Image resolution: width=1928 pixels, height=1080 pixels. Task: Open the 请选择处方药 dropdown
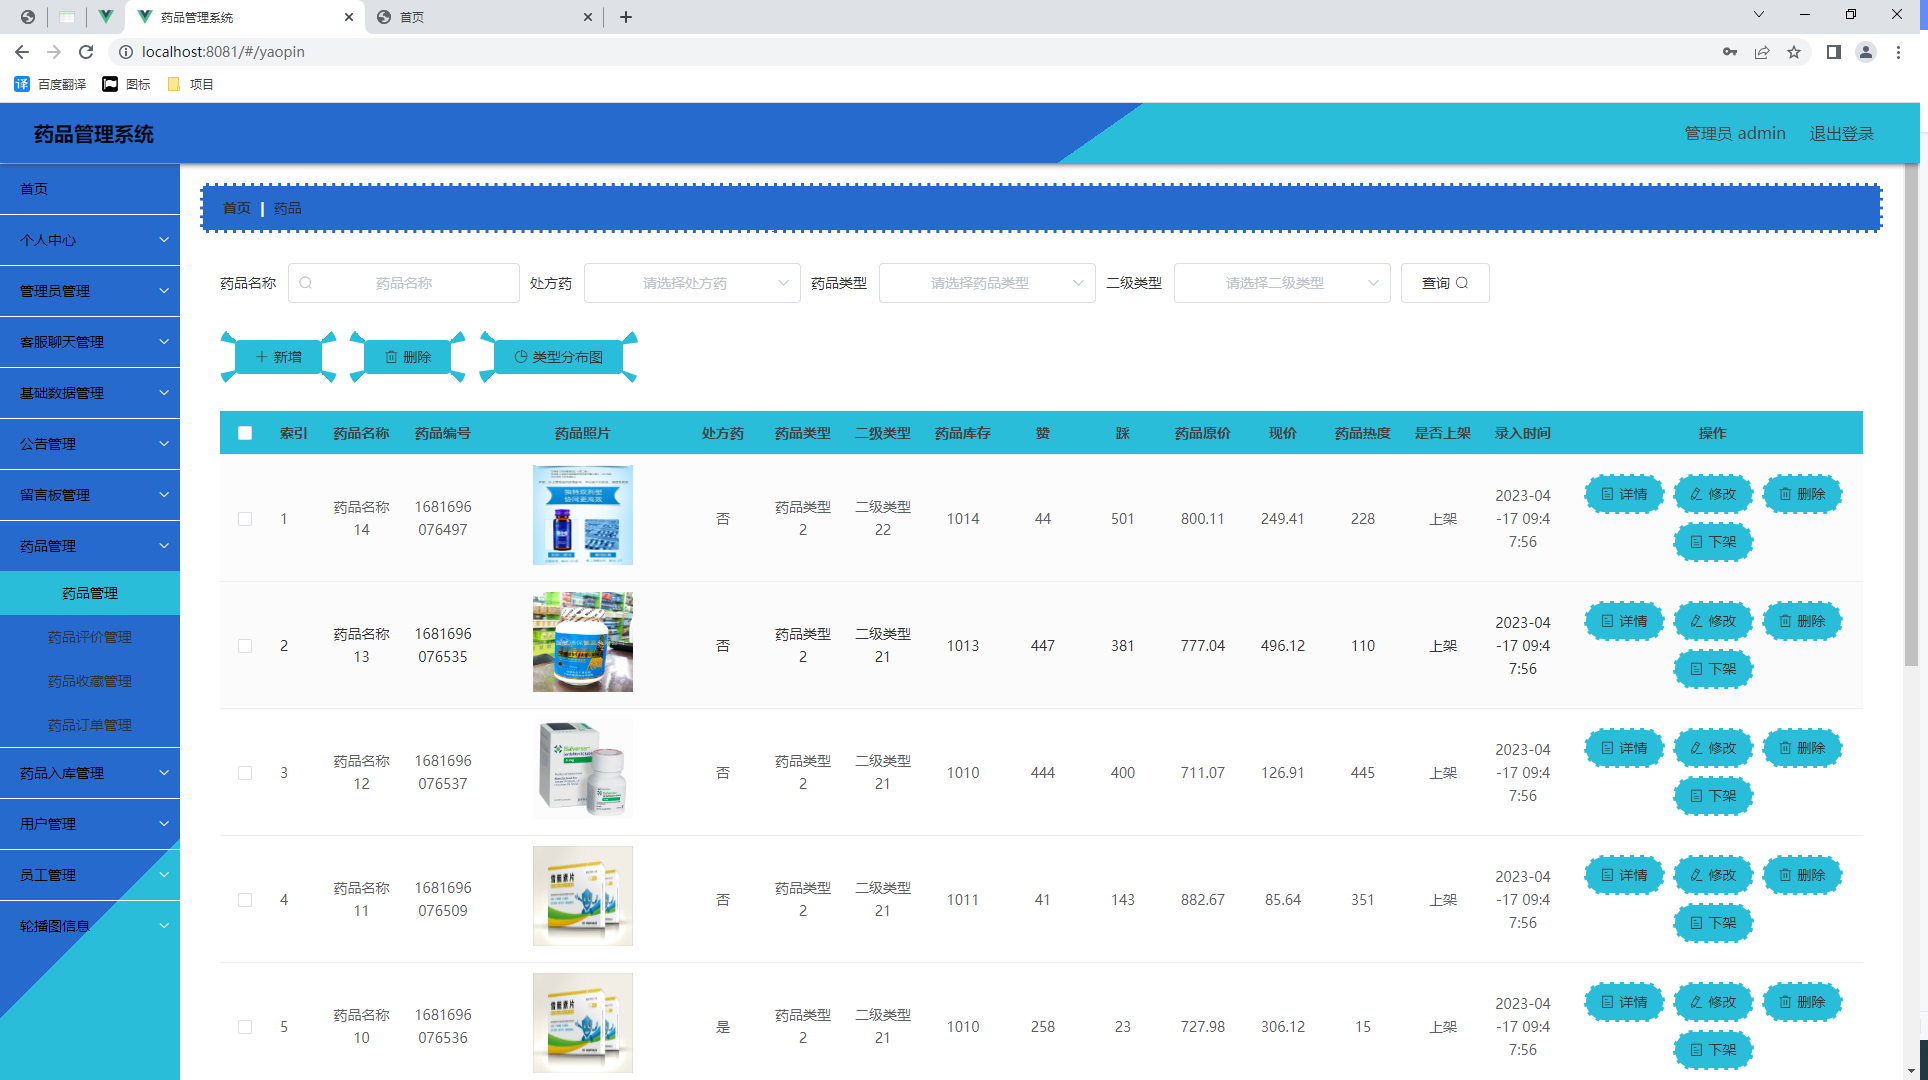point(691,283)
